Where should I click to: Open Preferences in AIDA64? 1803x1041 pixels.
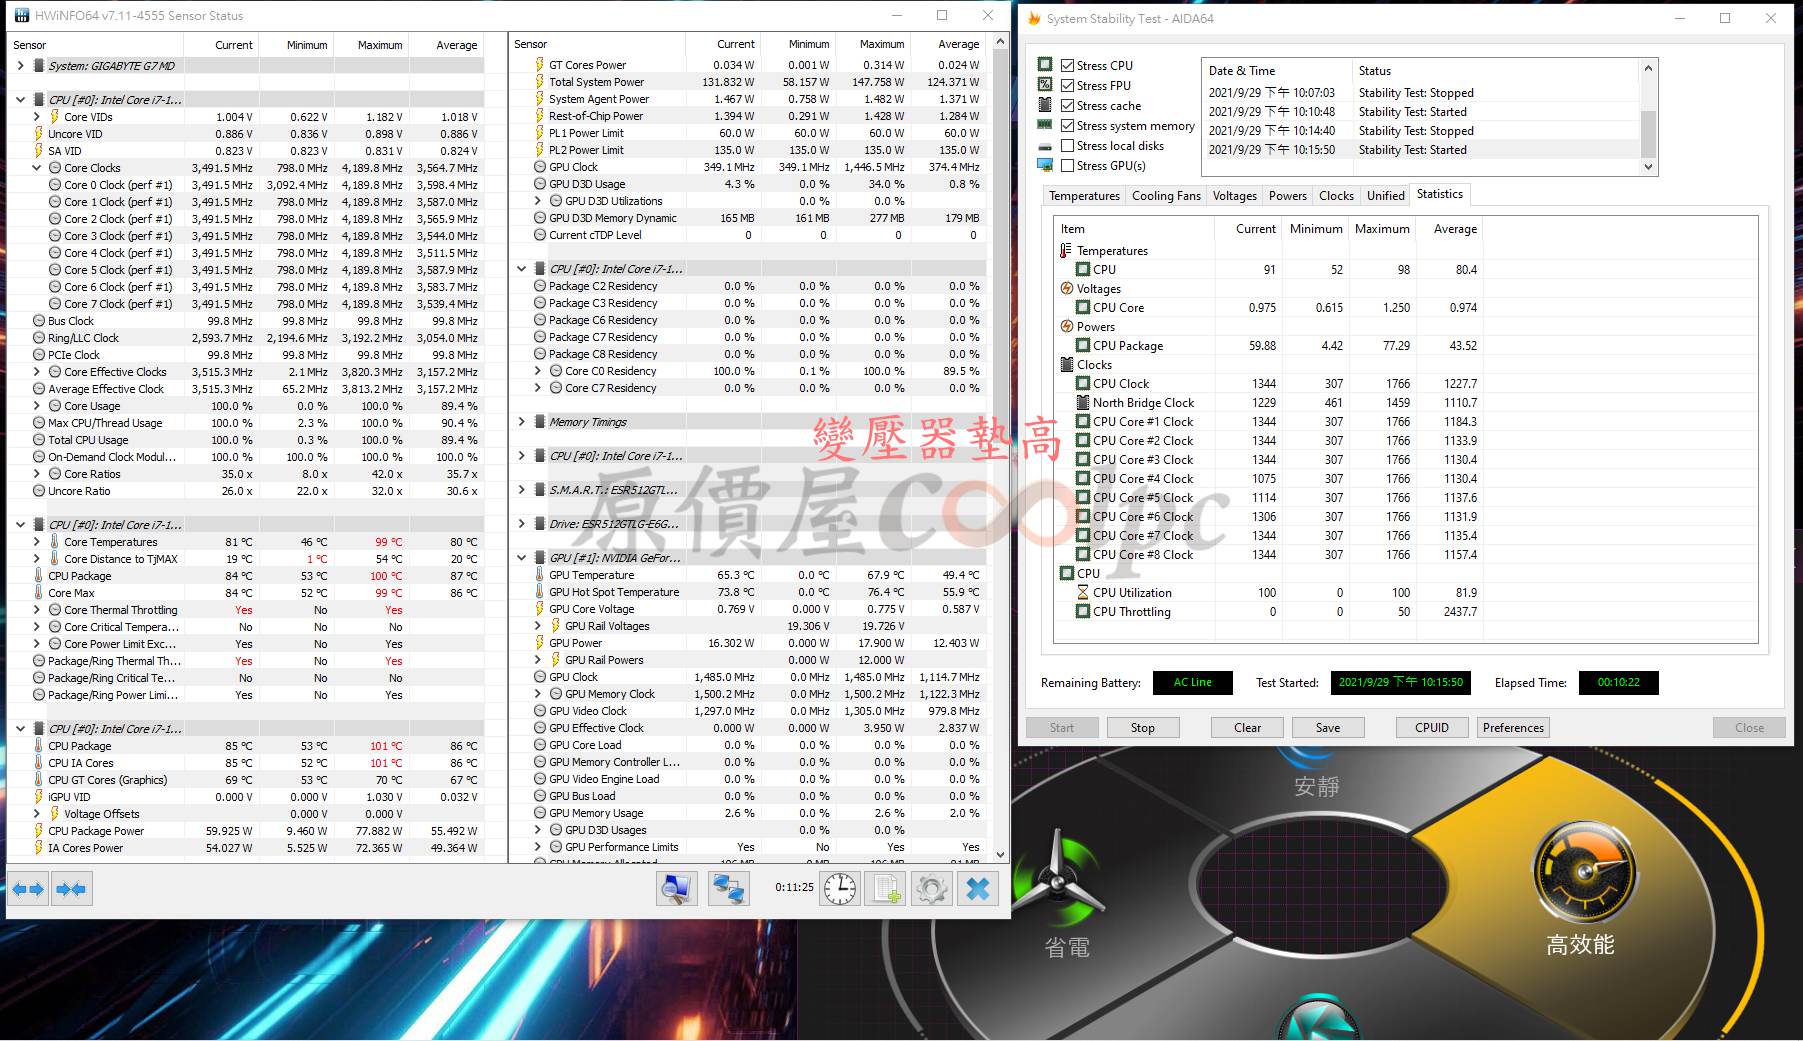(1513, 728)
